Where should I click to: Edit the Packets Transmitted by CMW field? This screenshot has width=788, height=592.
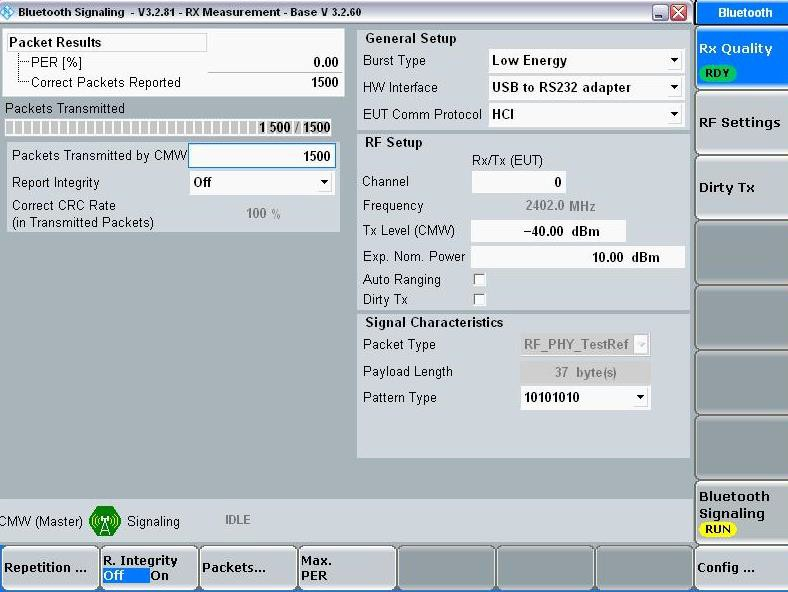(262, 156)
